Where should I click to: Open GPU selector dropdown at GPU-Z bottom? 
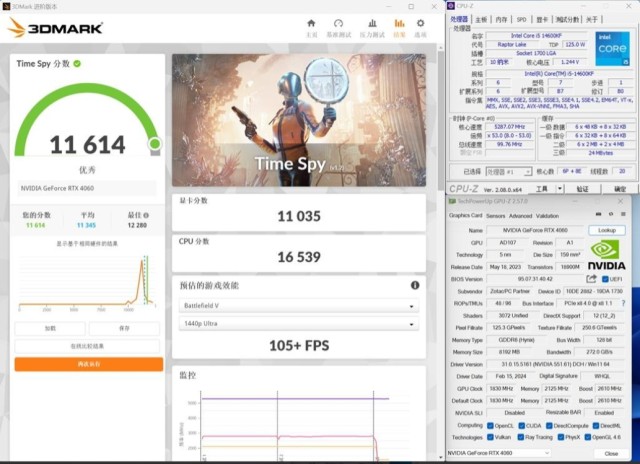click(498, 453)
